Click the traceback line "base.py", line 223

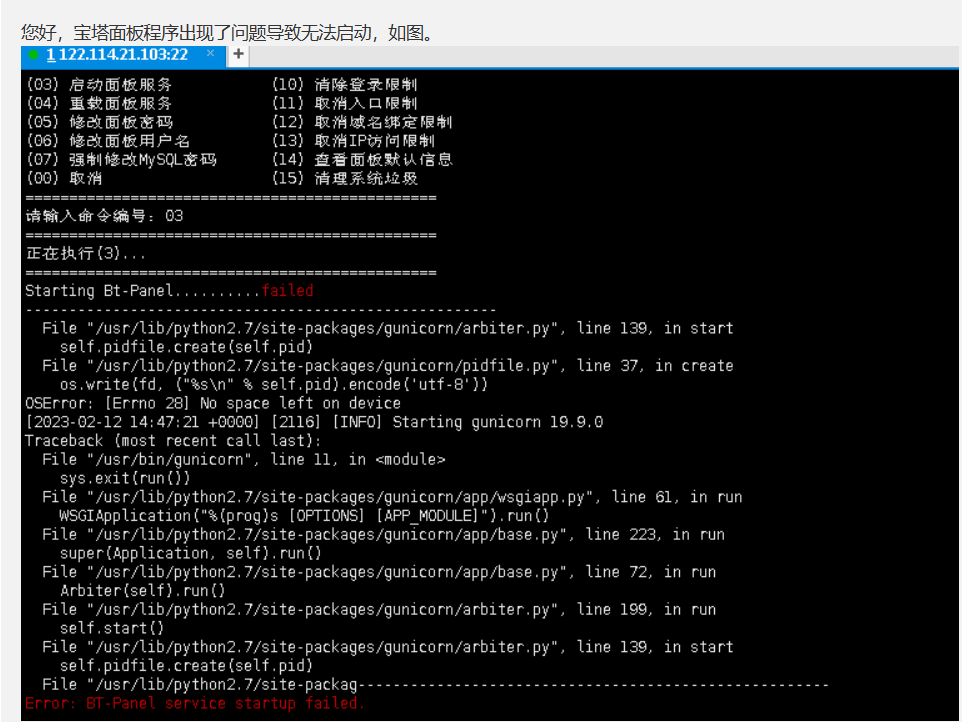click(383, 535)
